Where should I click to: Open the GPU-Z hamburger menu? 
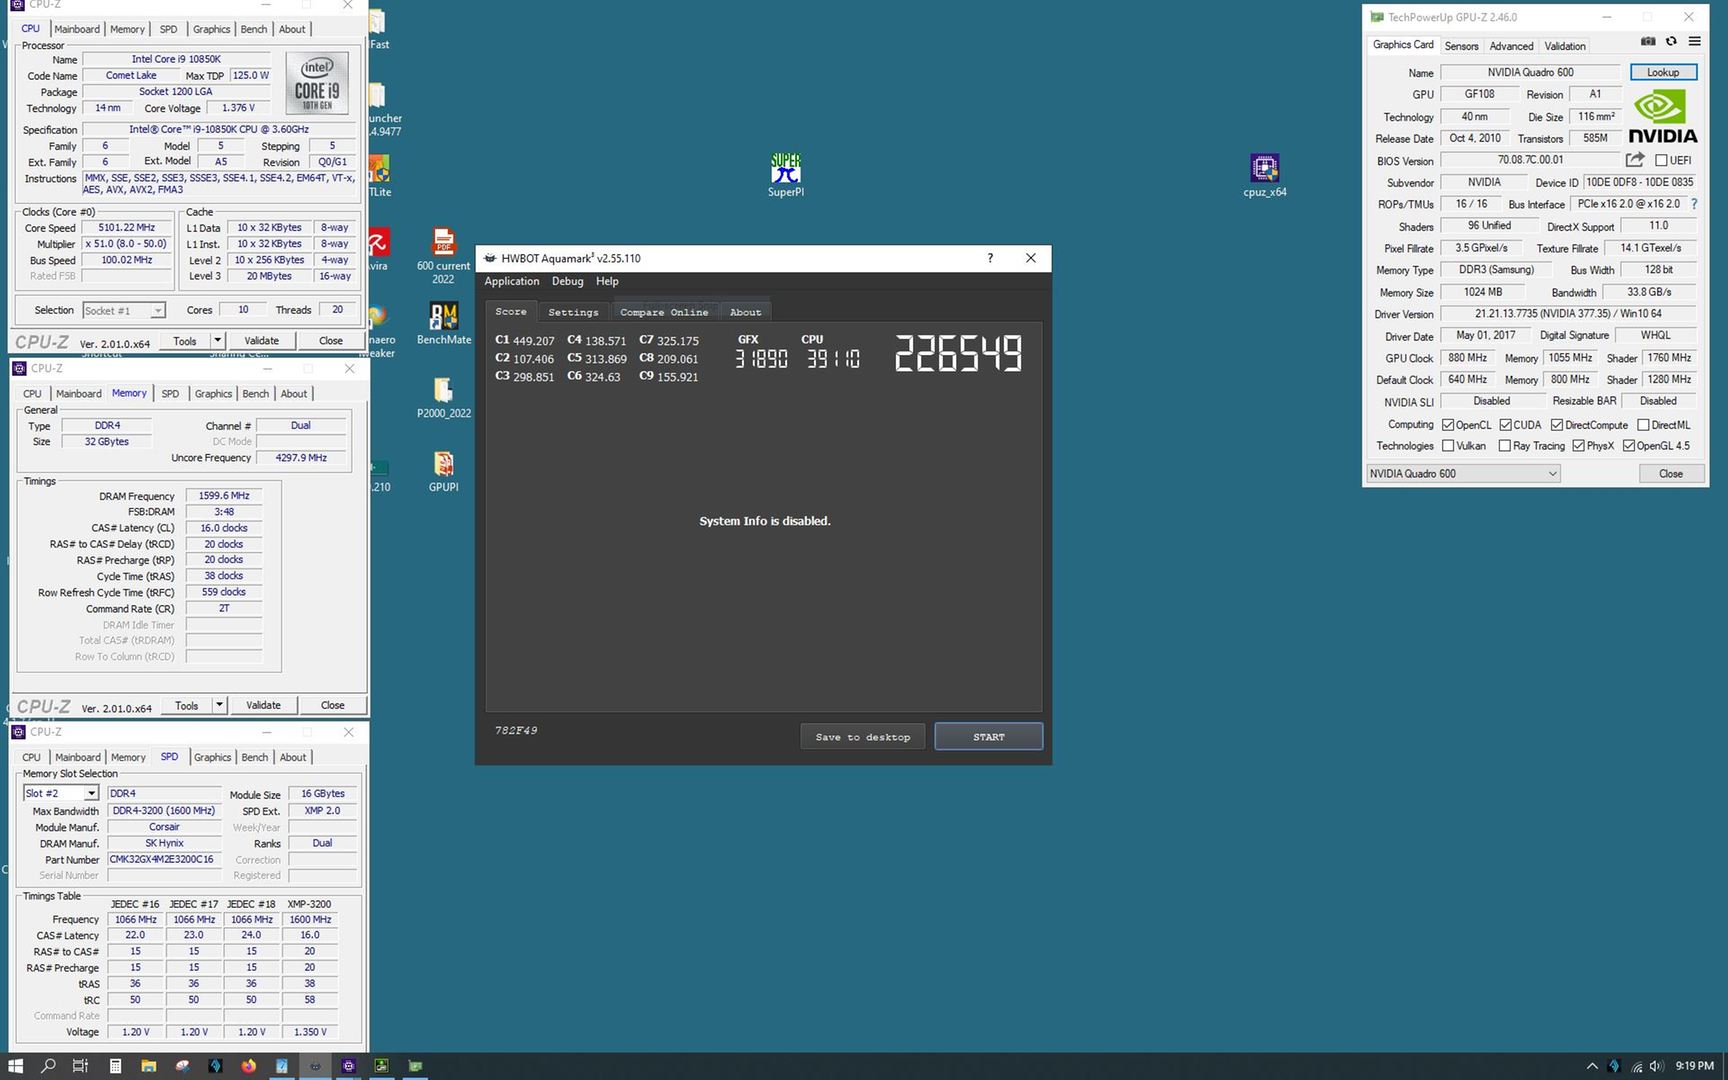(x=1694, y=42)
